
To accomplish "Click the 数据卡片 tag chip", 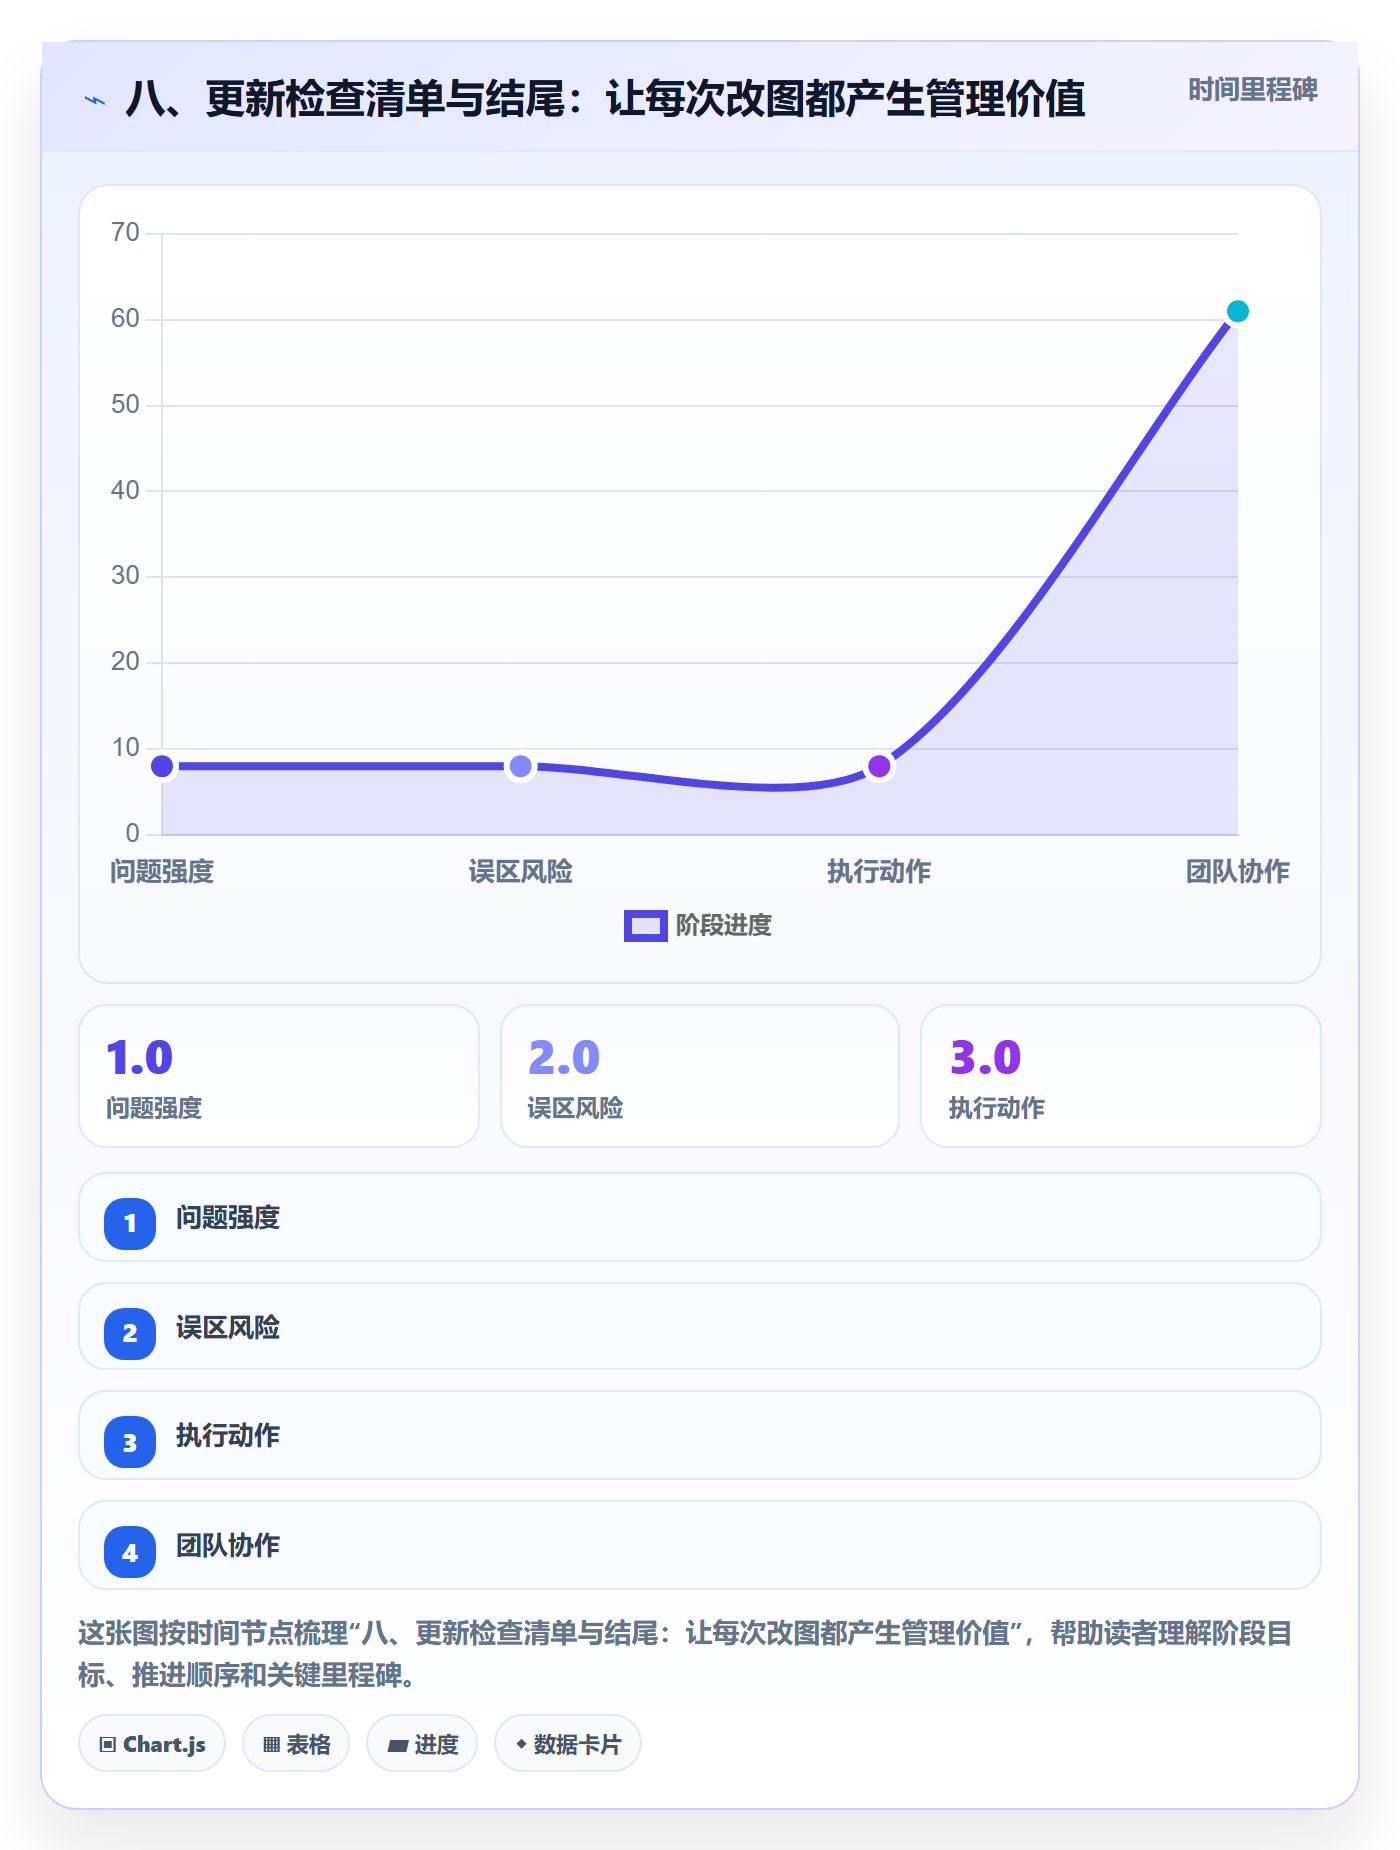I will click(x=568, y=1744).
